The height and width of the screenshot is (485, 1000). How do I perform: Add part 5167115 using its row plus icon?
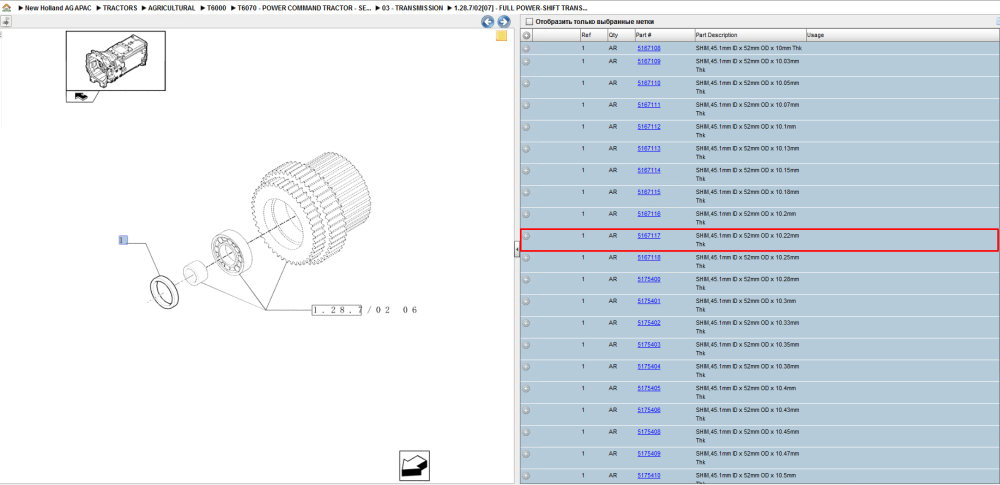click(x=526, y=193)
